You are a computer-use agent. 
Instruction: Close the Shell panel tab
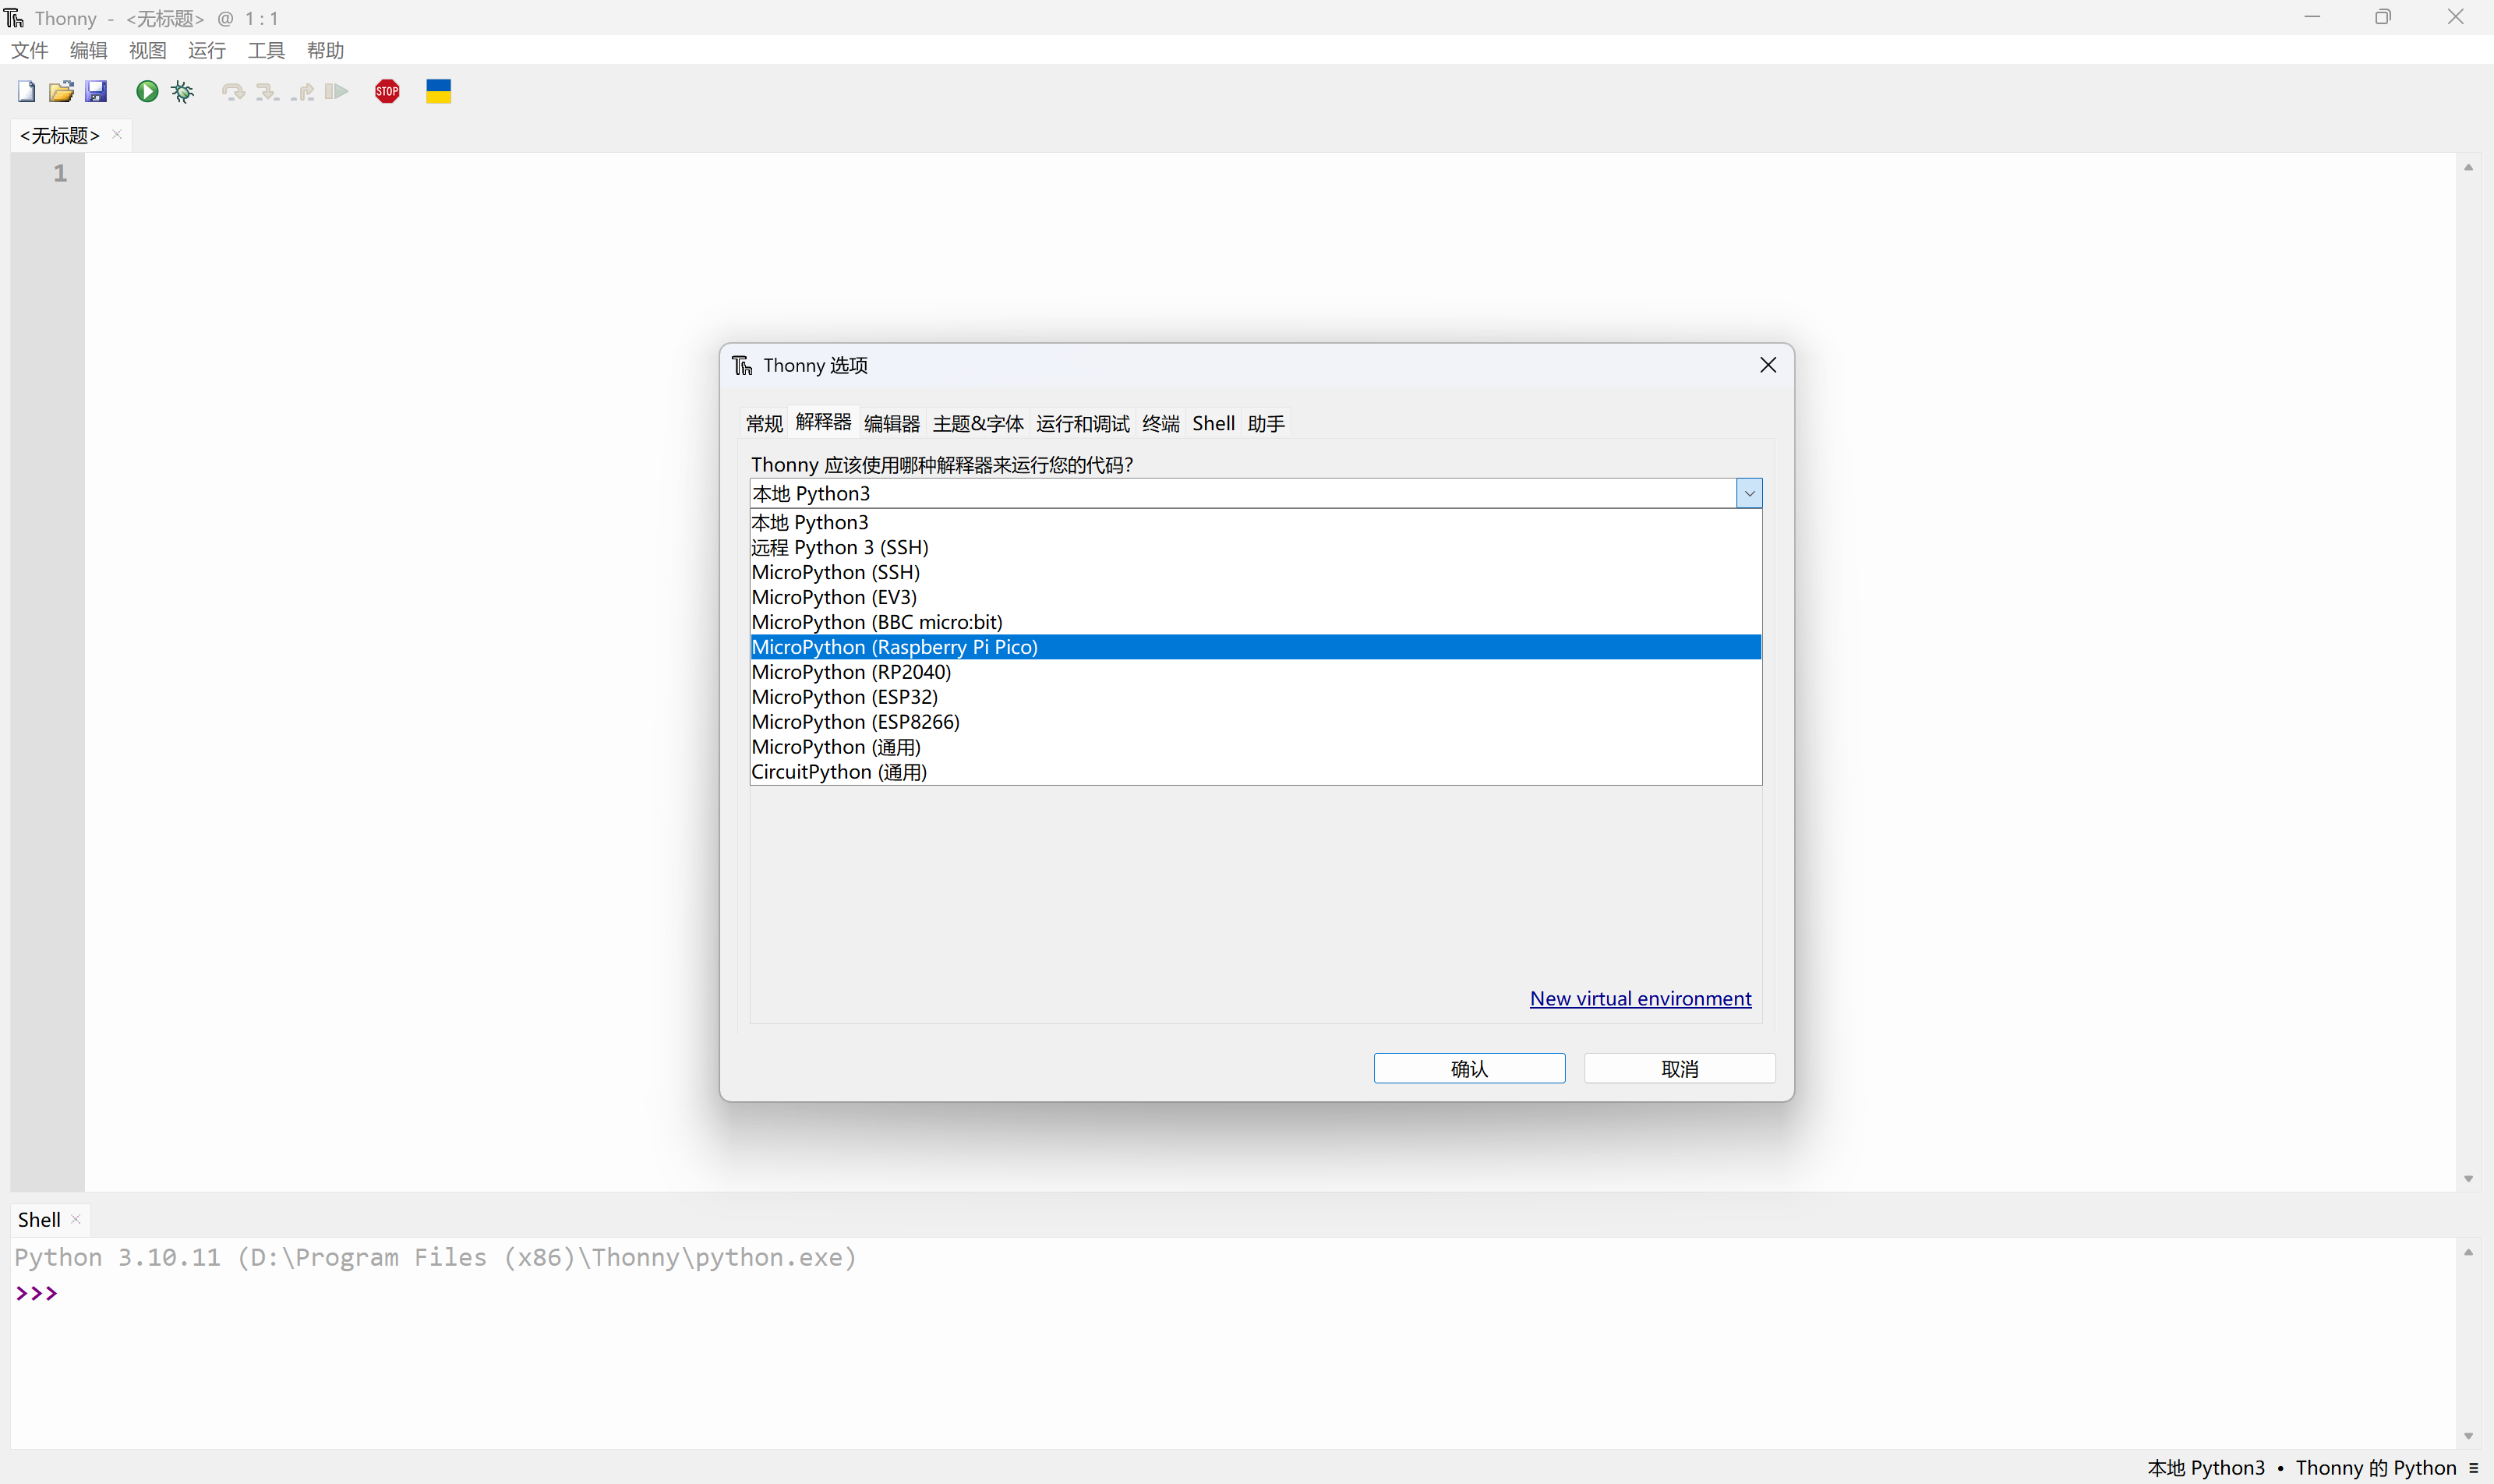pos(76,1219)
